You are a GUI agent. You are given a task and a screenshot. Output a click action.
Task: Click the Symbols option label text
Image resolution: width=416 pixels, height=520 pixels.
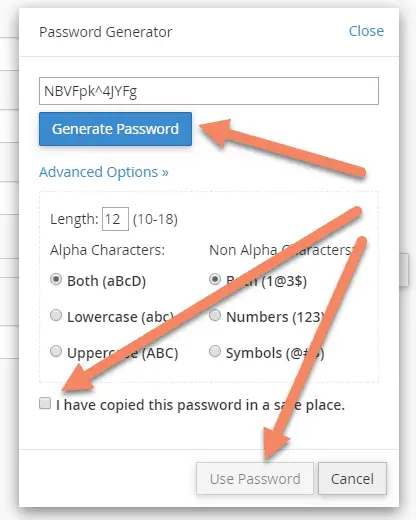275,353
